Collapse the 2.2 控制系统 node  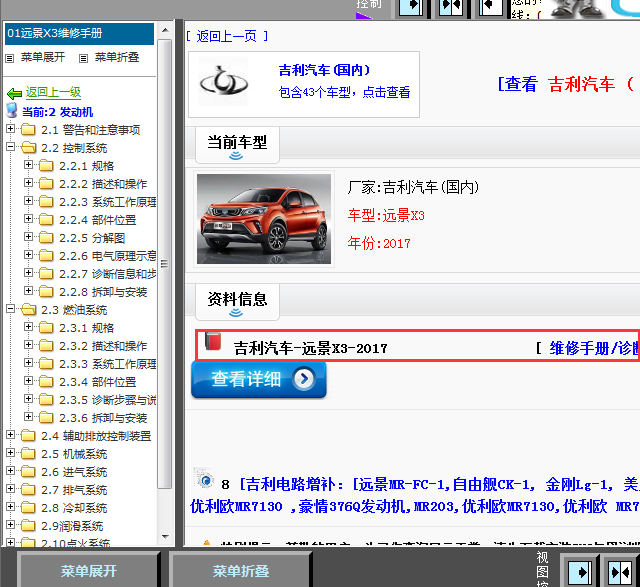pyautogui.click(x=11, y=147)
